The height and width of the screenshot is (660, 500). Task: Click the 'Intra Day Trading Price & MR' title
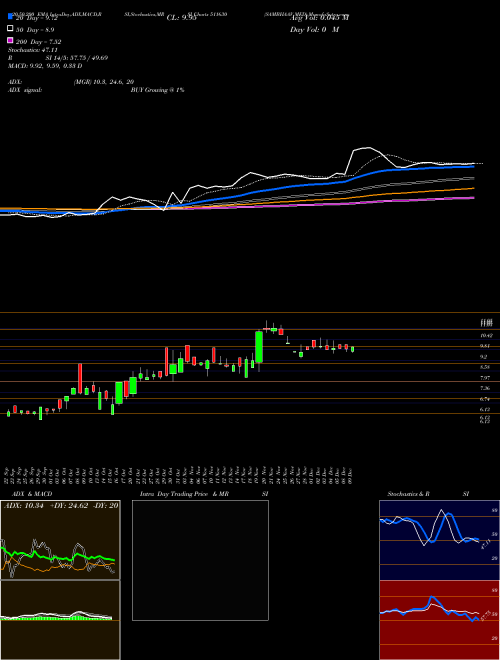coord(184,494)
